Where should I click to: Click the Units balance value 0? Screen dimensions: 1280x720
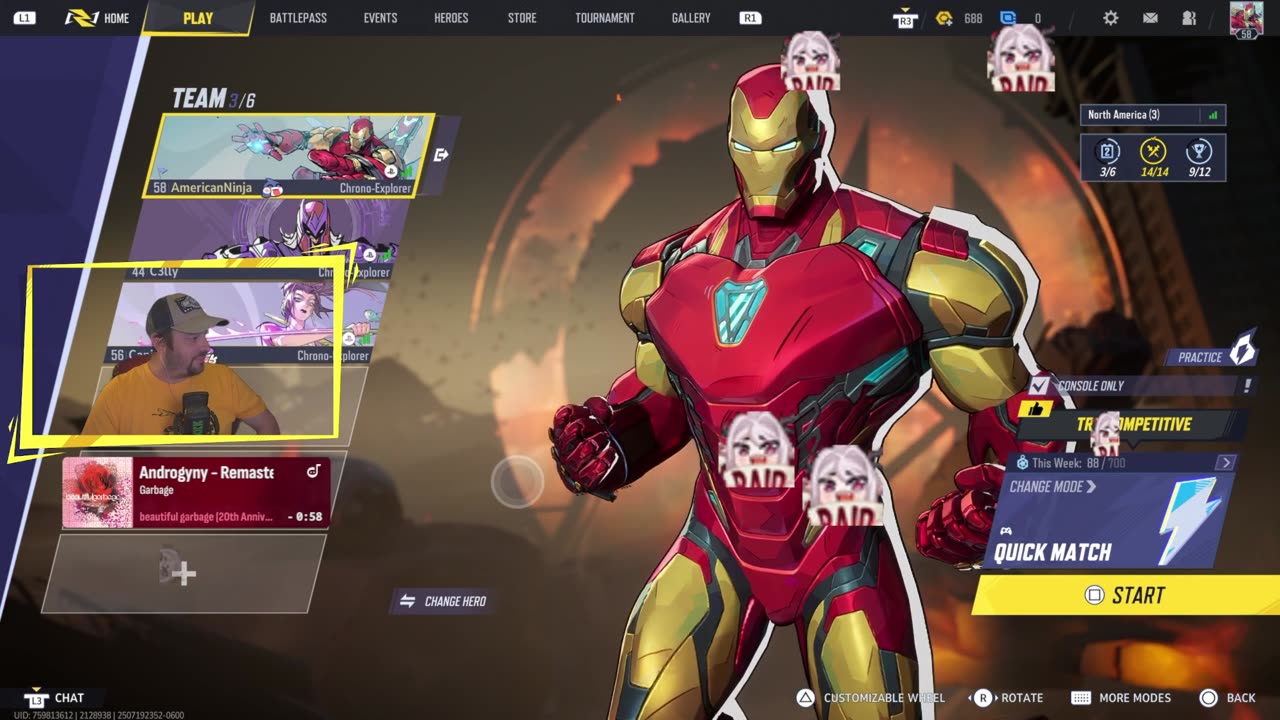[1037, 18]
